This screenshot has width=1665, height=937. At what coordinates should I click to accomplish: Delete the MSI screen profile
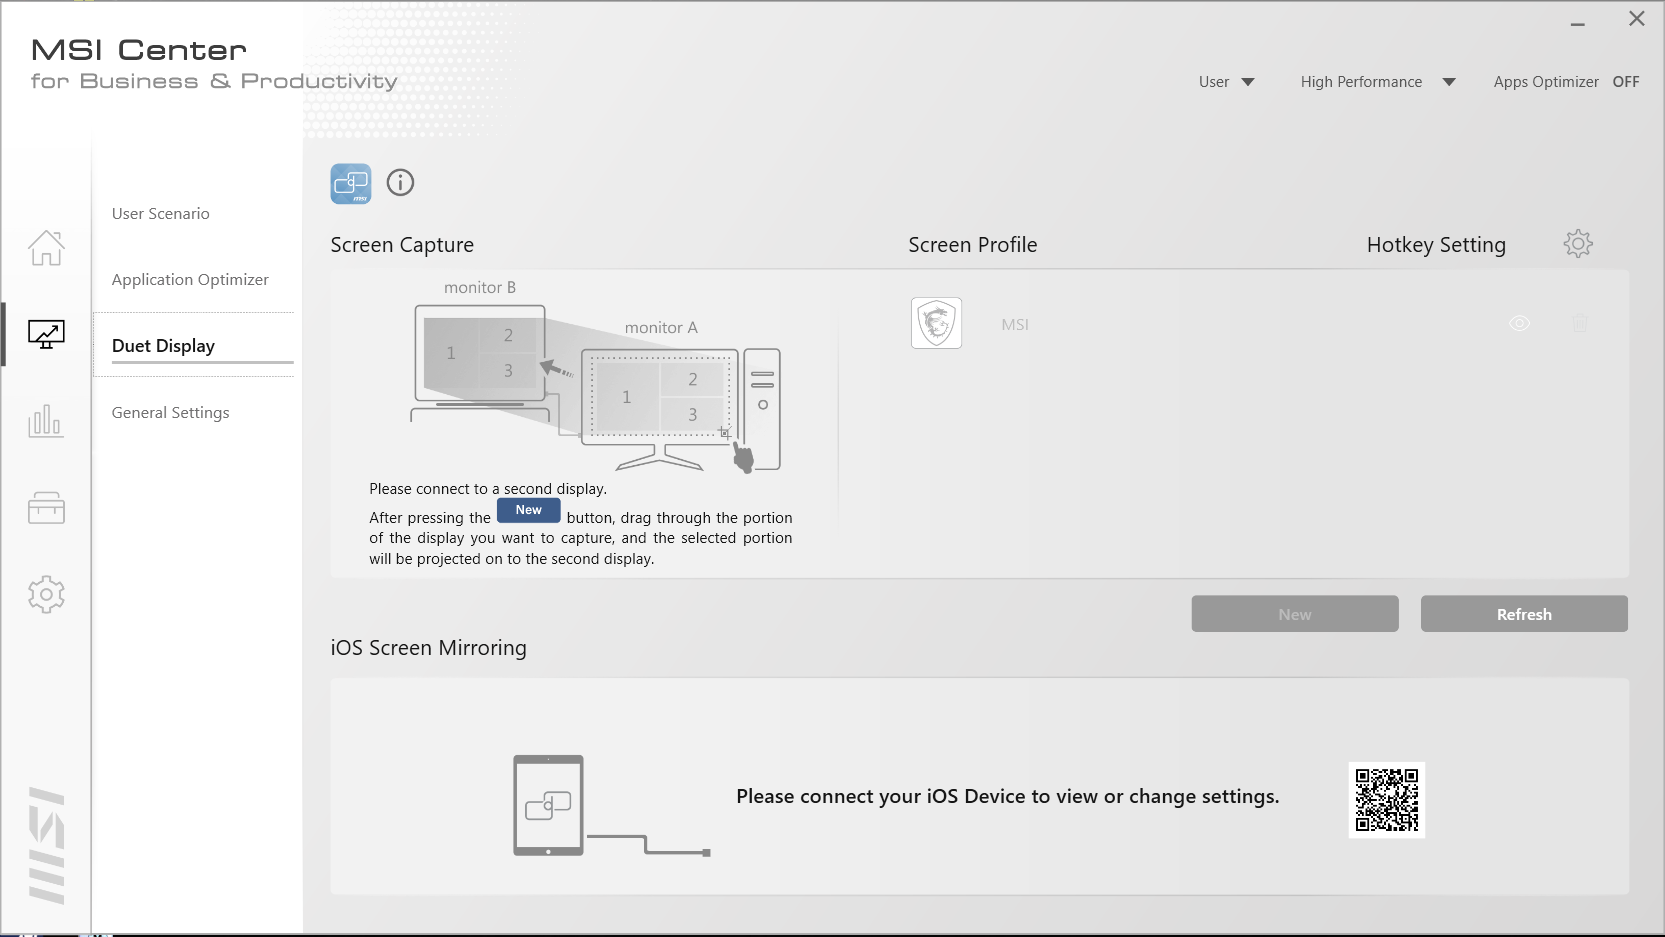click(x=1579, y=323)
